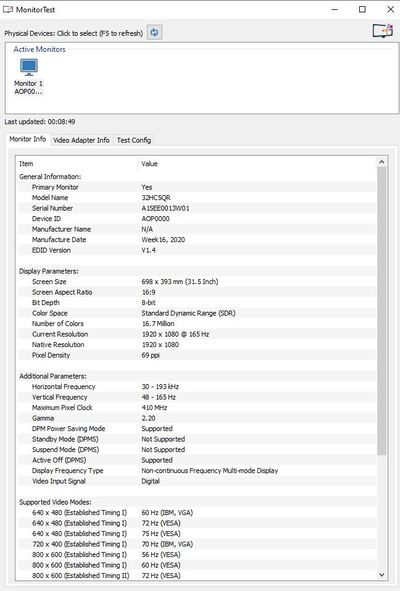Click the refresh devices icon button
This screenshot has height=591, width=400.
click(x=155, y=33)
